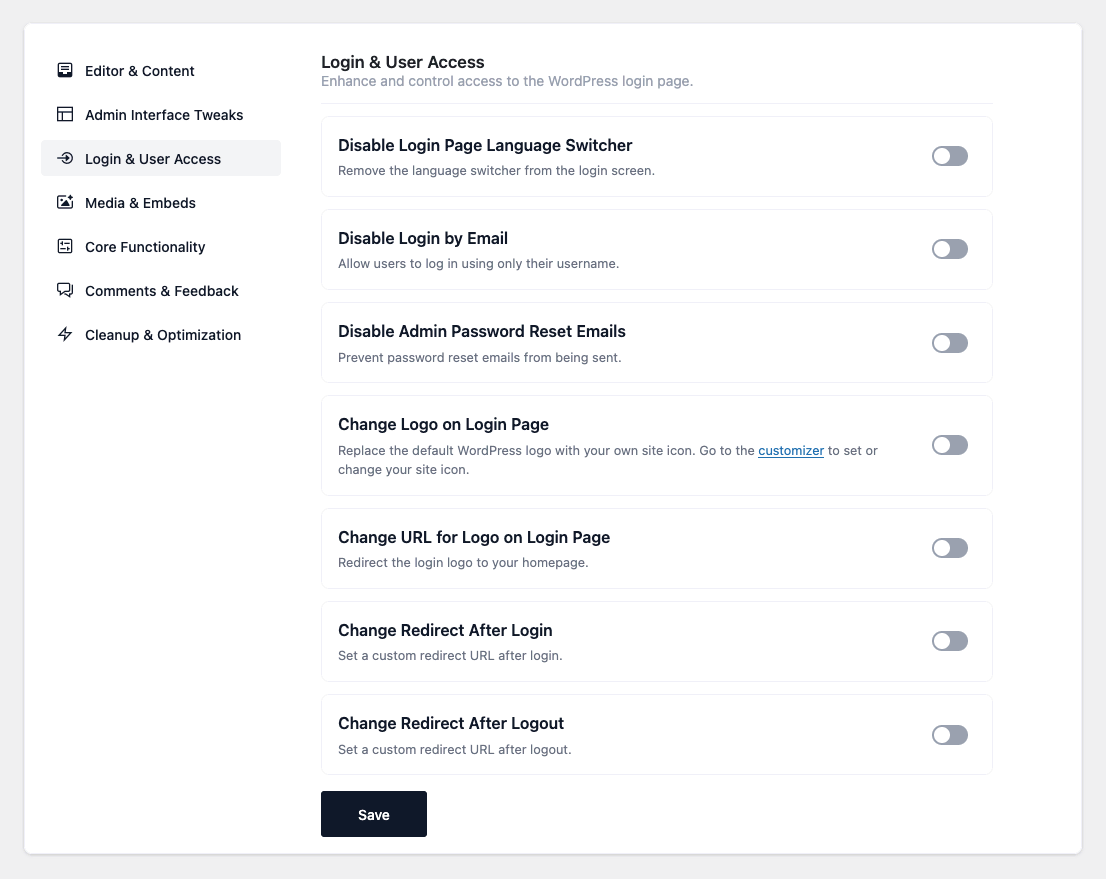Click the Media & Embeds image icon

click(x=65, y=203)
